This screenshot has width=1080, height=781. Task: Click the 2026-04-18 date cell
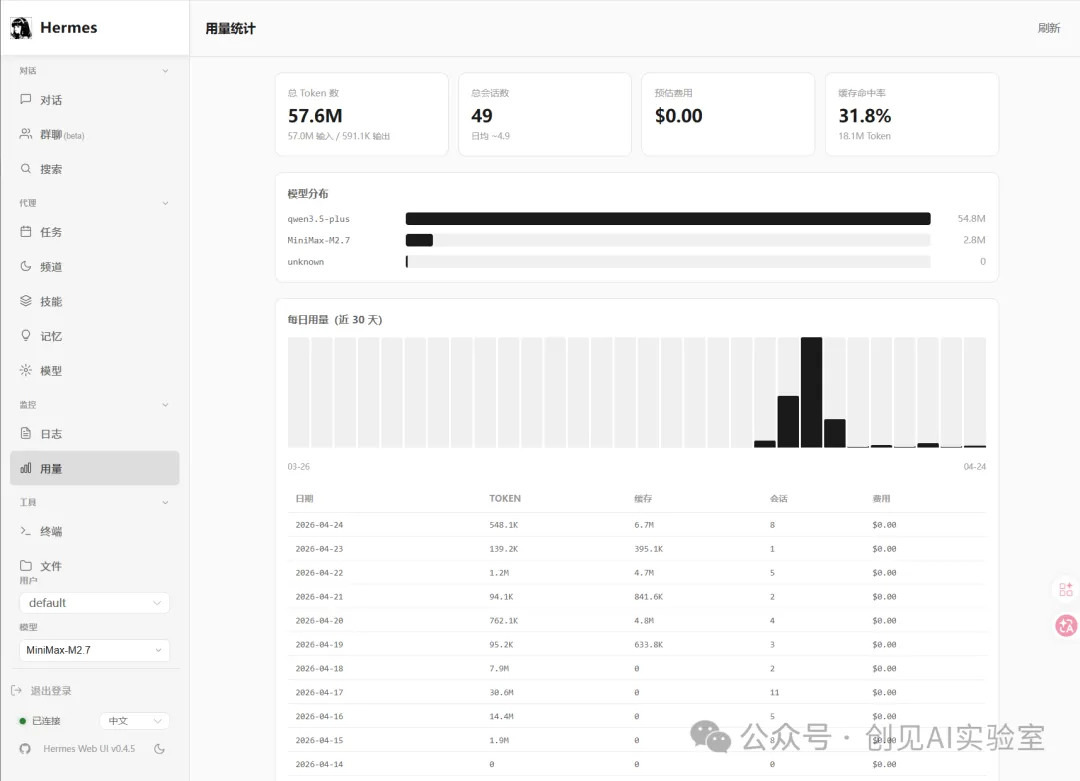(x=319, y=668)
